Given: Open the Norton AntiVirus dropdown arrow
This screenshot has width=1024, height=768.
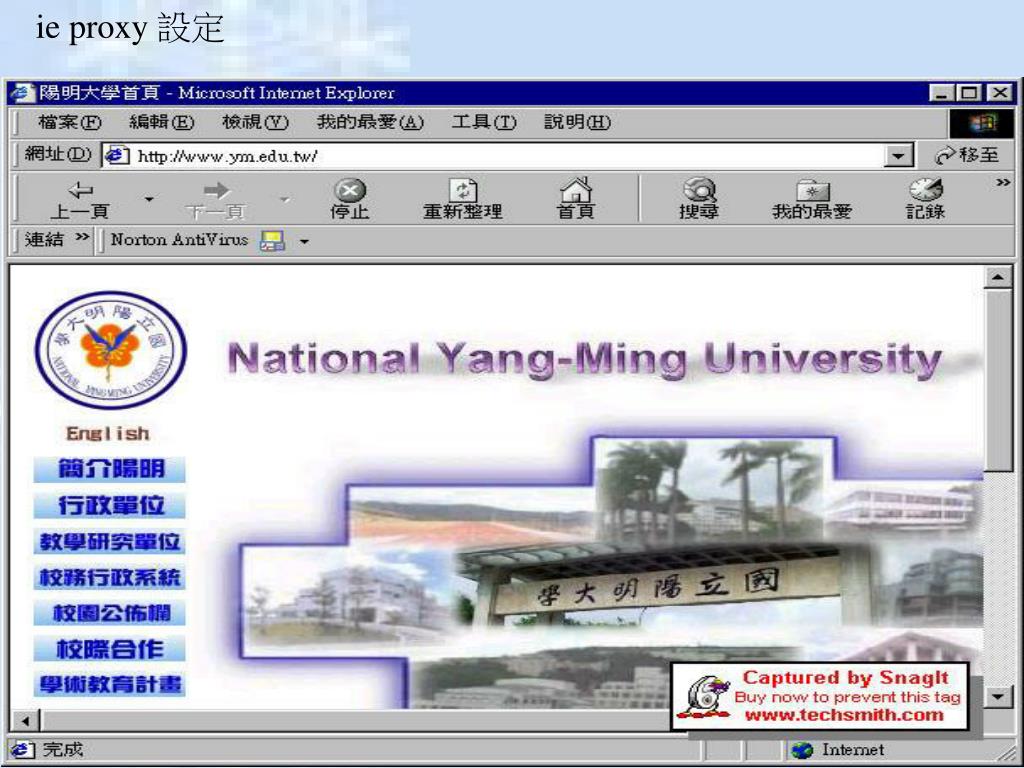Looking at the screenshot, I should click(x=304, y=242).
